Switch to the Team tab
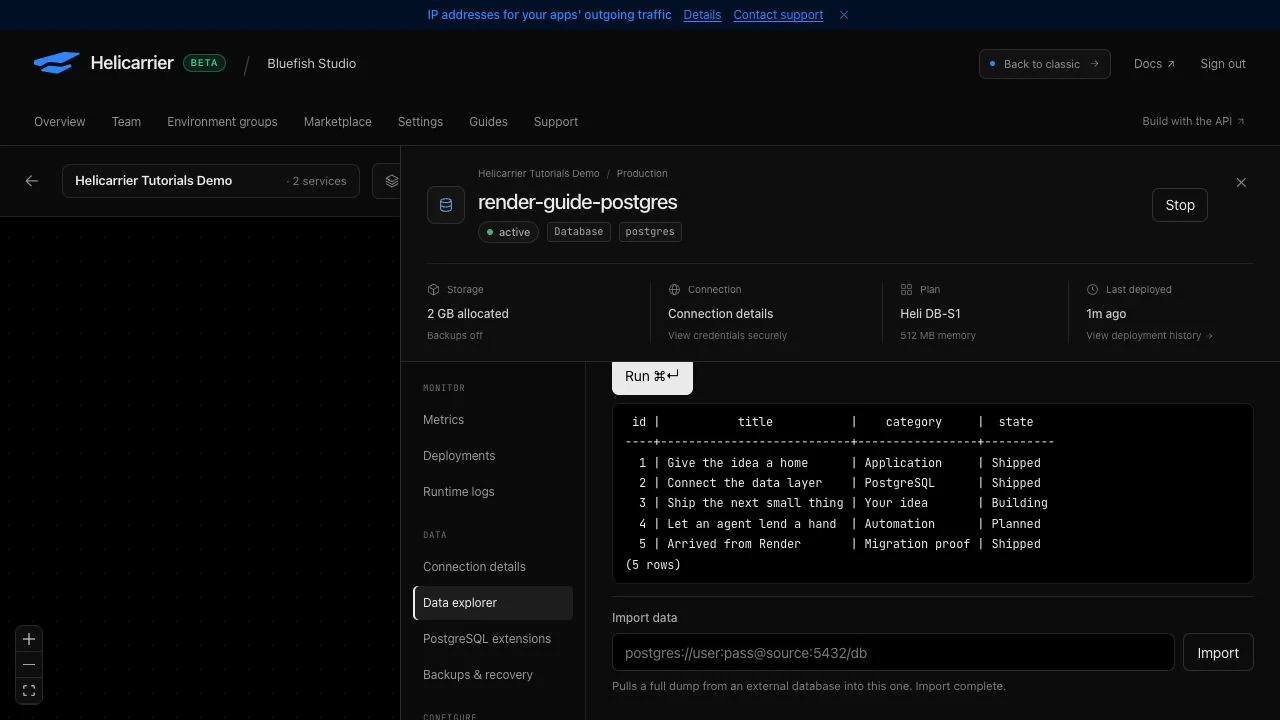The width and height of the screenshot is (1280, 720). 126,122
